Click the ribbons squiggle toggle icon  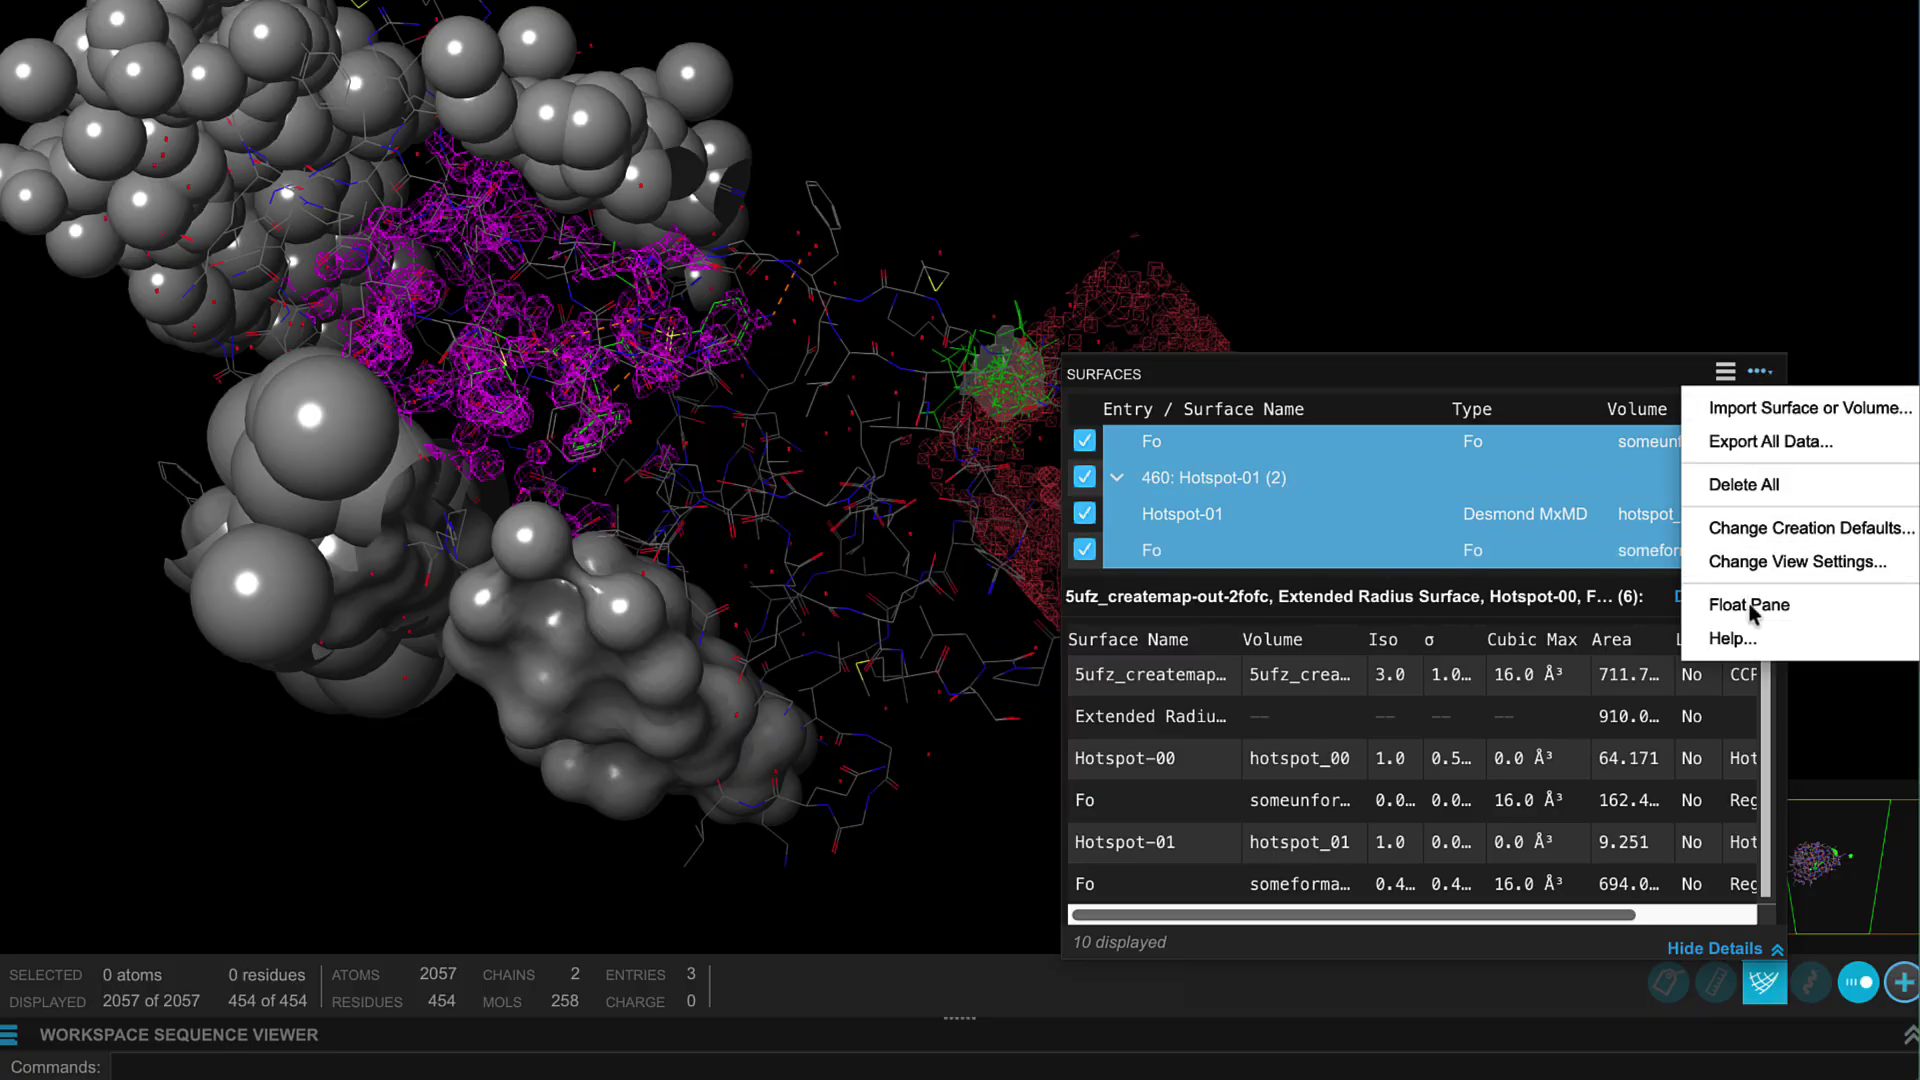[x=1811, y=983]
